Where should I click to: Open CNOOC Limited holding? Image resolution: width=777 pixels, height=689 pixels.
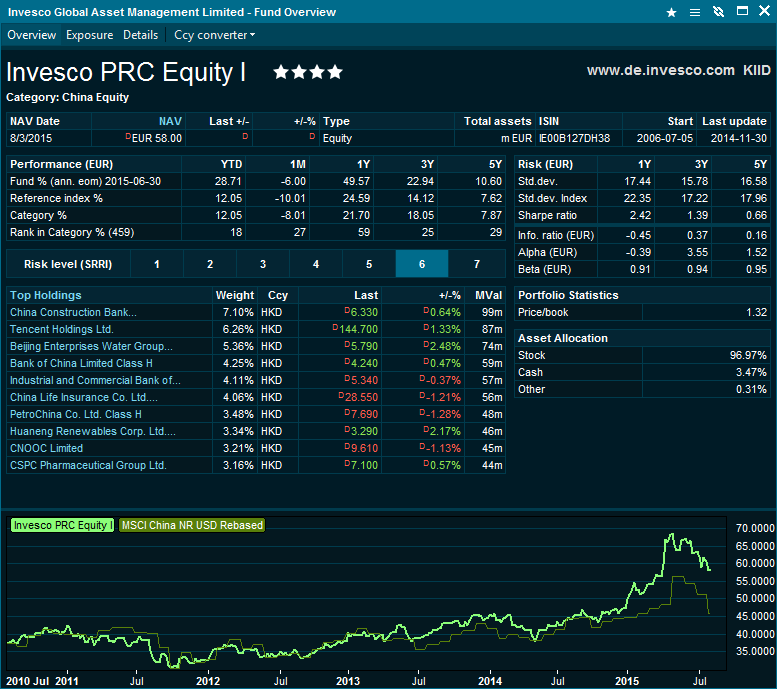click(47, 448)
